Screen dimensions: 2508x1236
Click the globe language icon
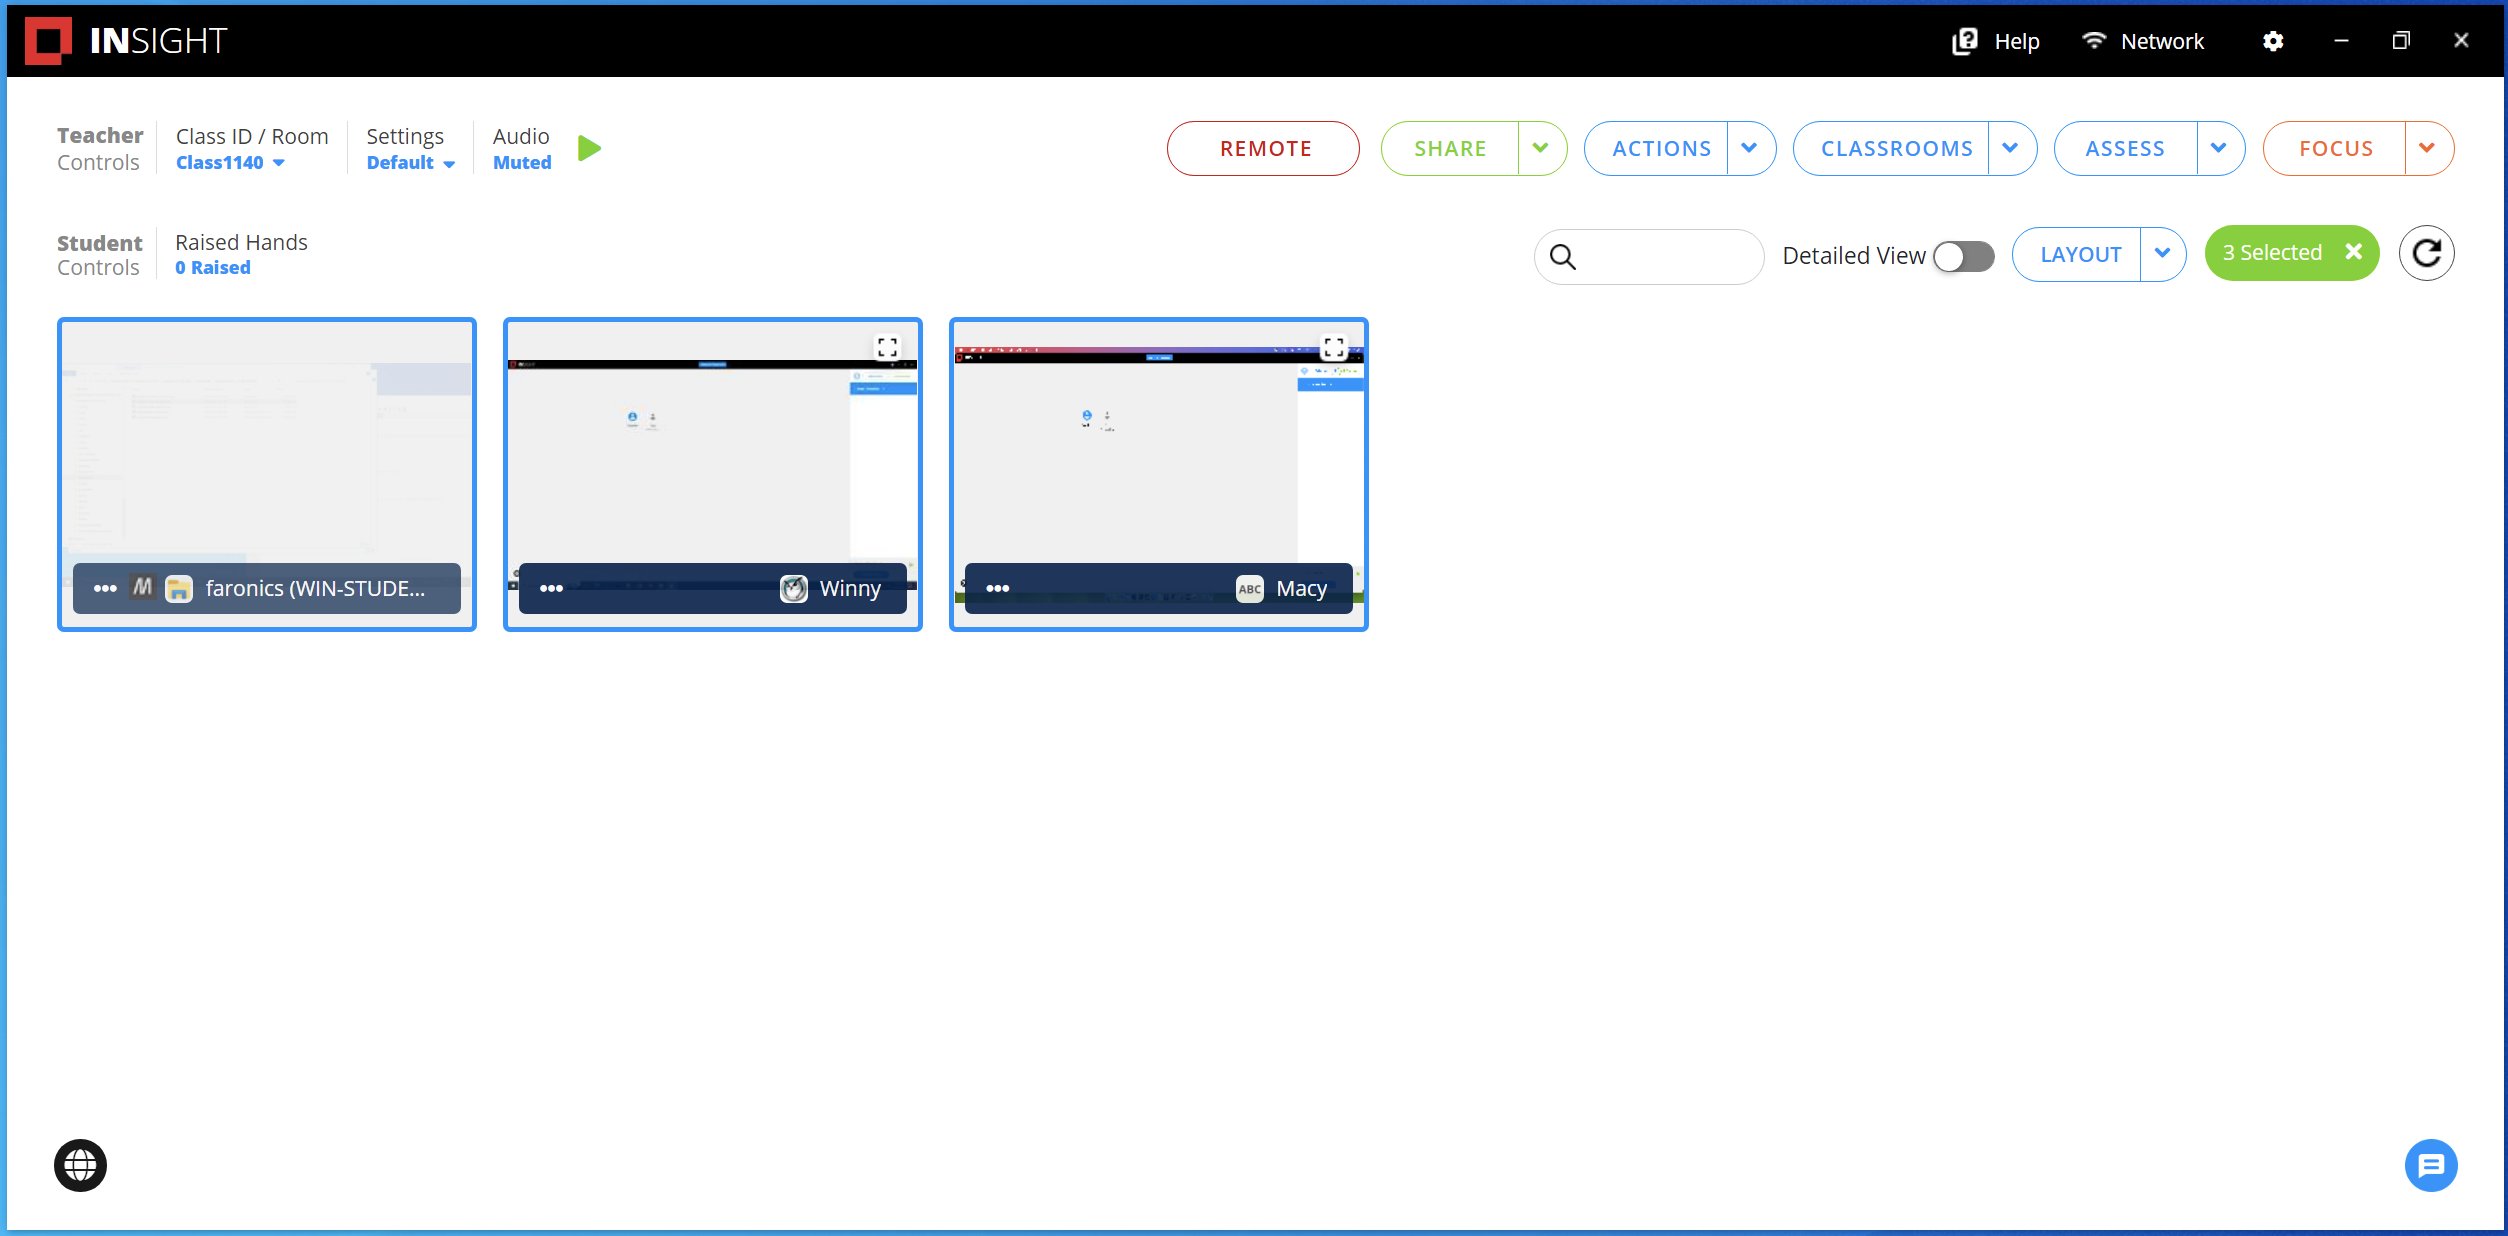(80, 1165)
